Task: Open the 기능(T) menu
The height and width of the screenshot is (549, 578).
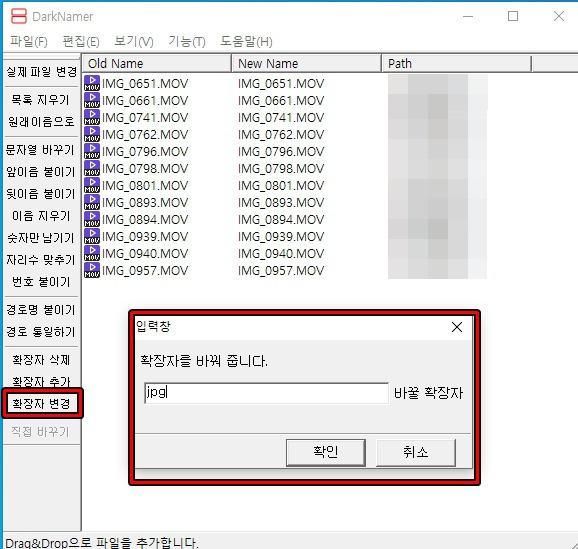Action: [x=187, y=41]
